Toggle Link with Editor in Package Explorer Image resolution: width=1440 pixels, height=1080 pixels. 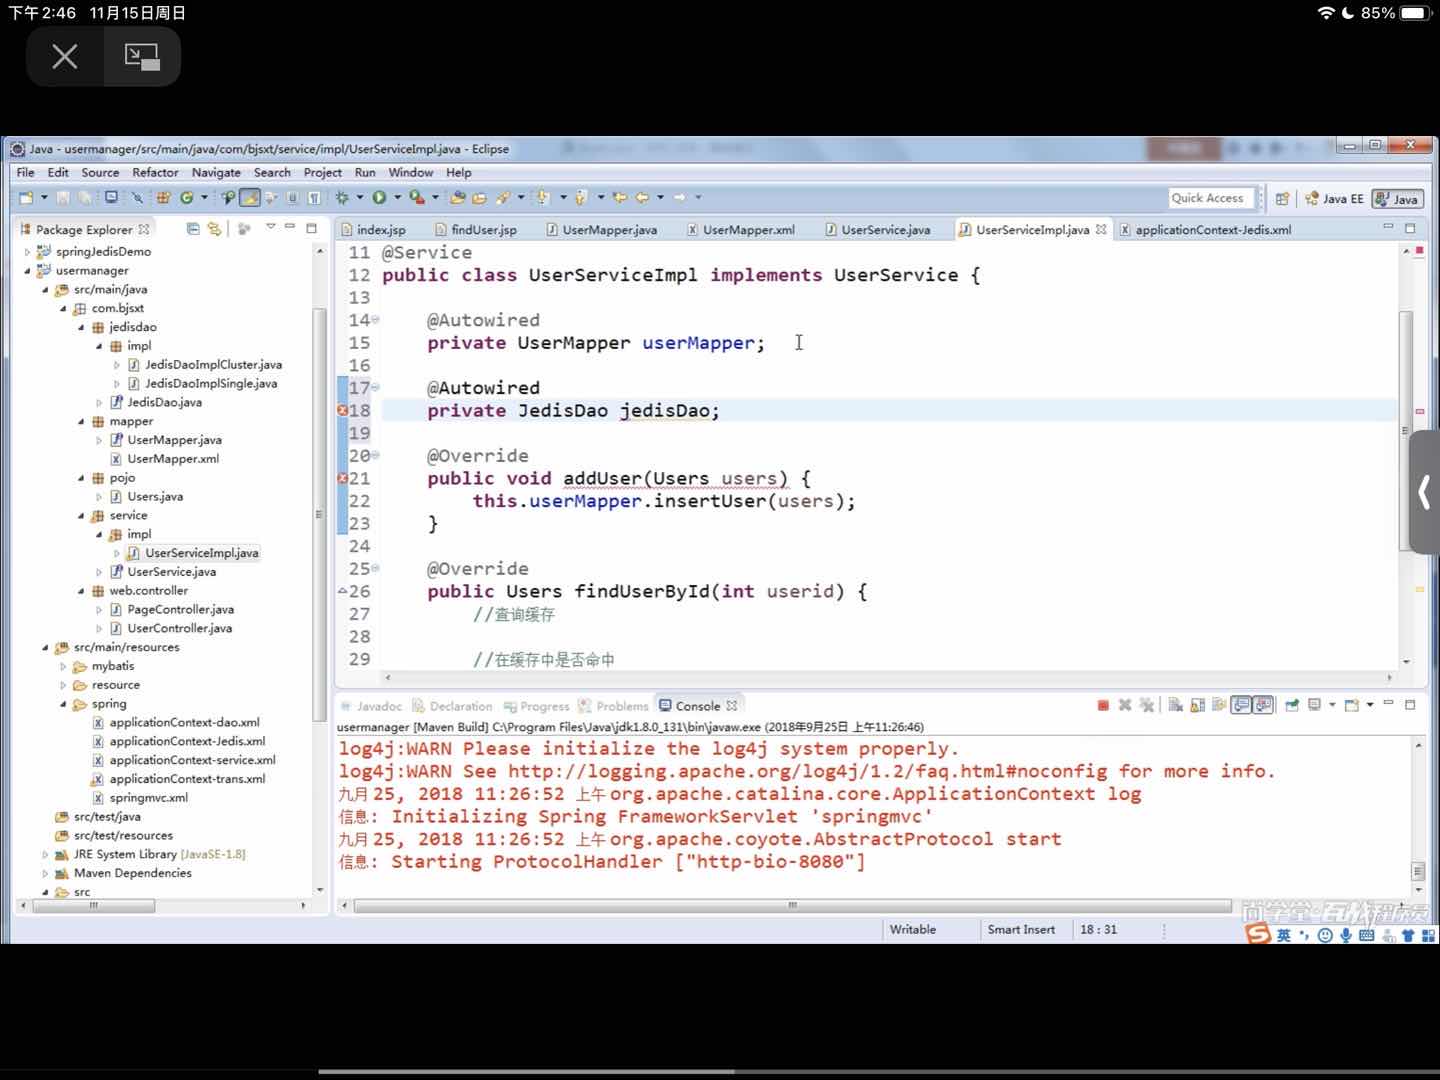pyautogui.click(x=214, y=229)
